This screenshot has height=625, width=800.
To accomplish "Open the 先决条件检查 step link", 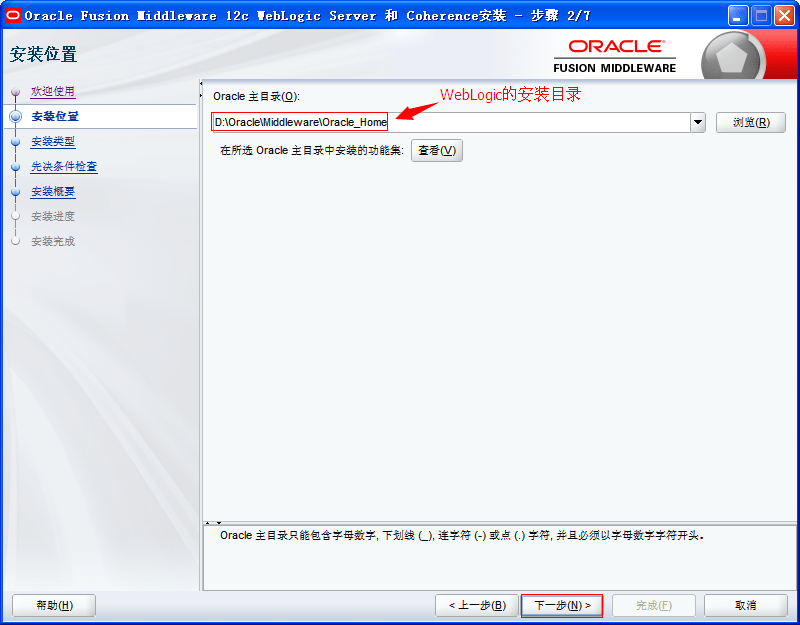I will (64, 166).
